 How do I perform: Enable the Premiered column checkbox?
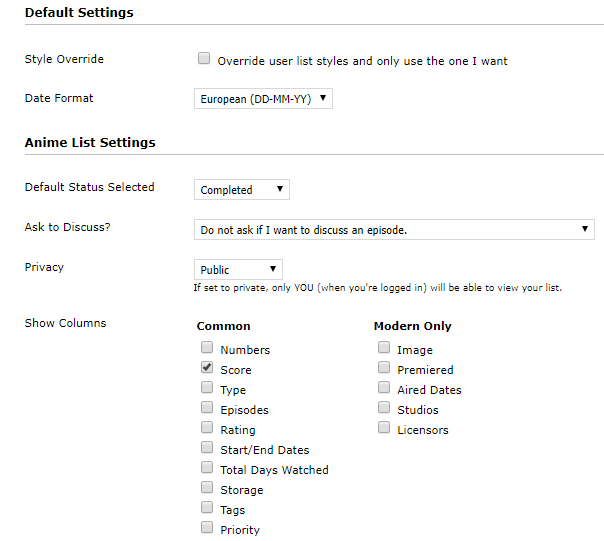[384, 368]
